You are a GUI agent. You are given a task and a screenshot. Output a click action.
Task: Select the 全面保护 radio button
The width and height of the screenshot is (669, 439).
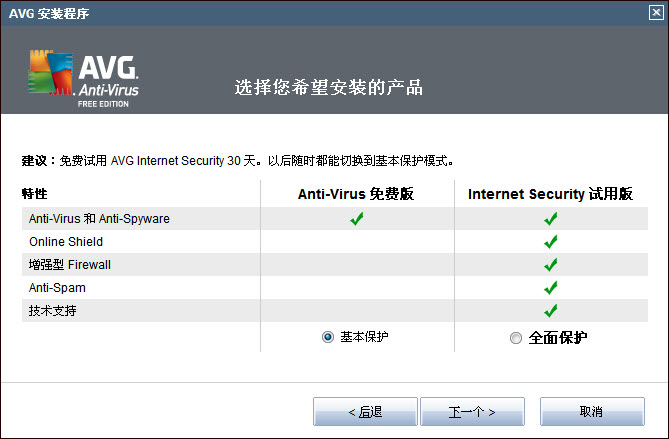point(516,338)
